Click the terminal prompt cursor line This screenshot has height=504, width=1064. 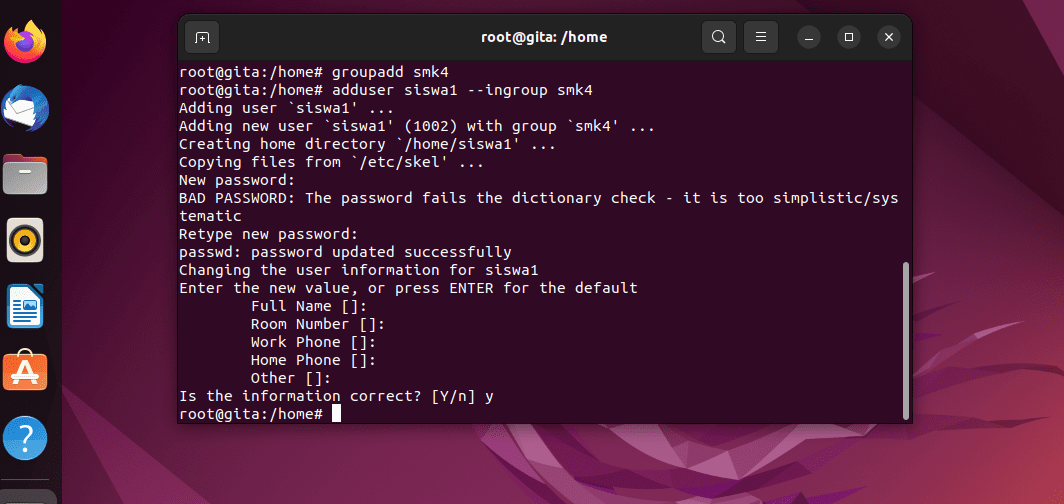click(260, 414)
